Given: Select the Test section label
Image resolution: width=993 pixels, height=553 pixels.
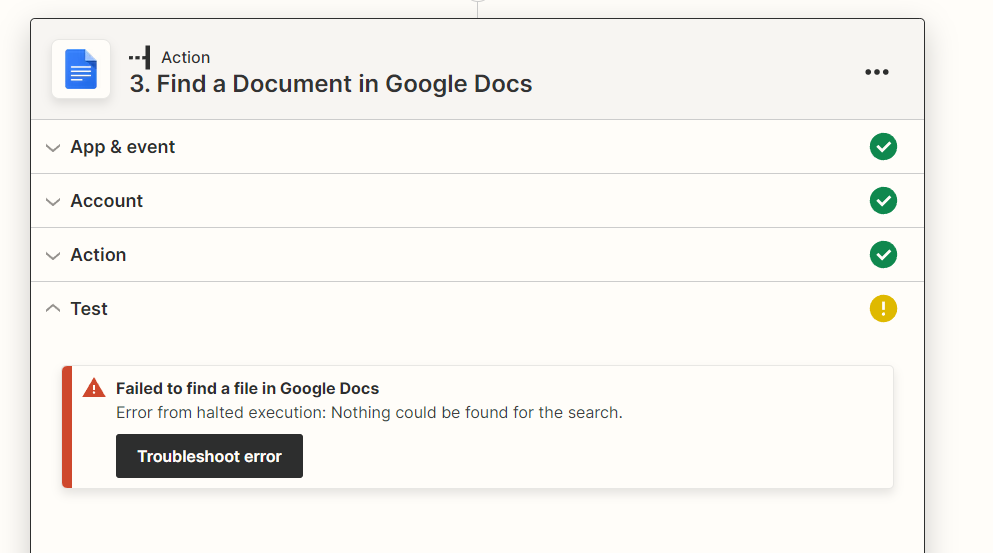Looking at the screenshot, I should click(89, 308).
